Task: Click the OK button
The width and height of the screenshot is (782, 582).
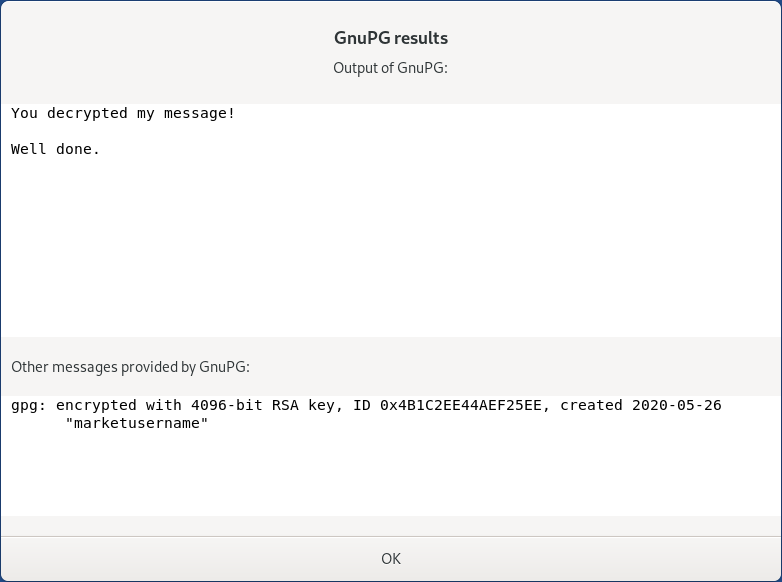Action: (x=391, y=559)
